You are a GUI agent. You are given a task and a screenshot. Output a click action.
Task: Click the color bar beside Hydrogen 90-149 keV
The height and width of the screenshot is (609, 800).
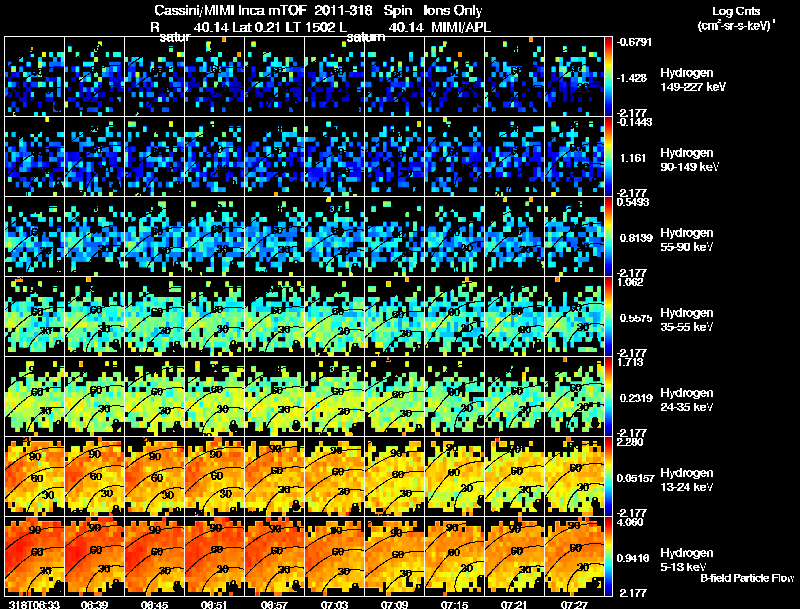pyautogui.click(x=608, y=157)
